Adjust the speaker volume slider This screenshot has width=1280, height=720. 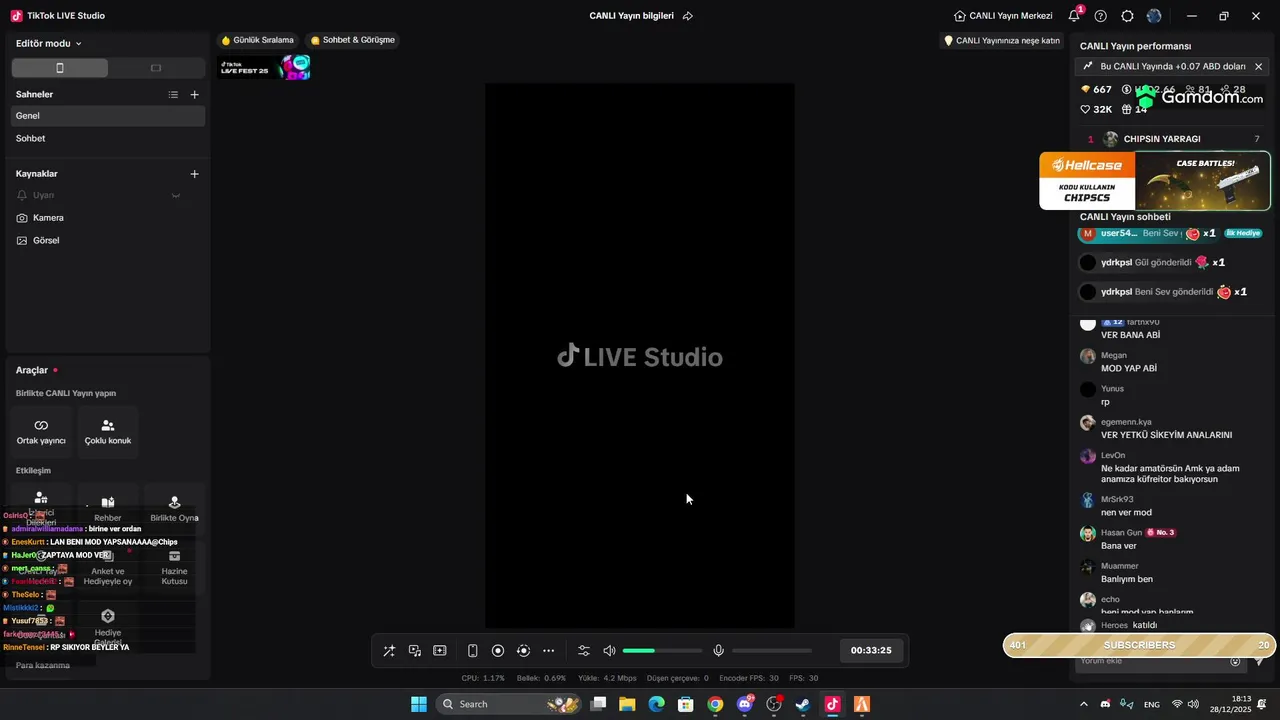point(662,651)
